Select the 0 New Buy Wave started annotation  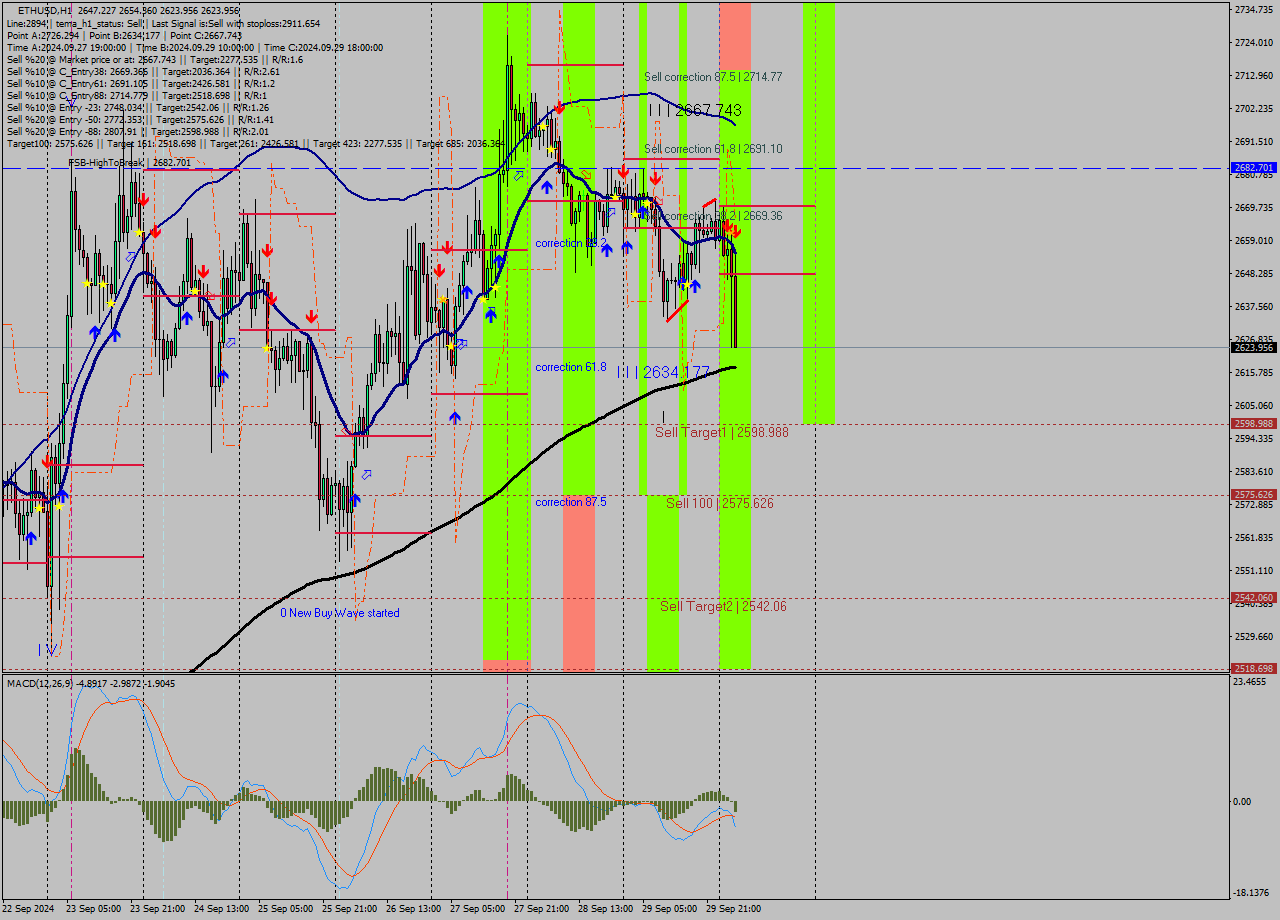[340, 613]
